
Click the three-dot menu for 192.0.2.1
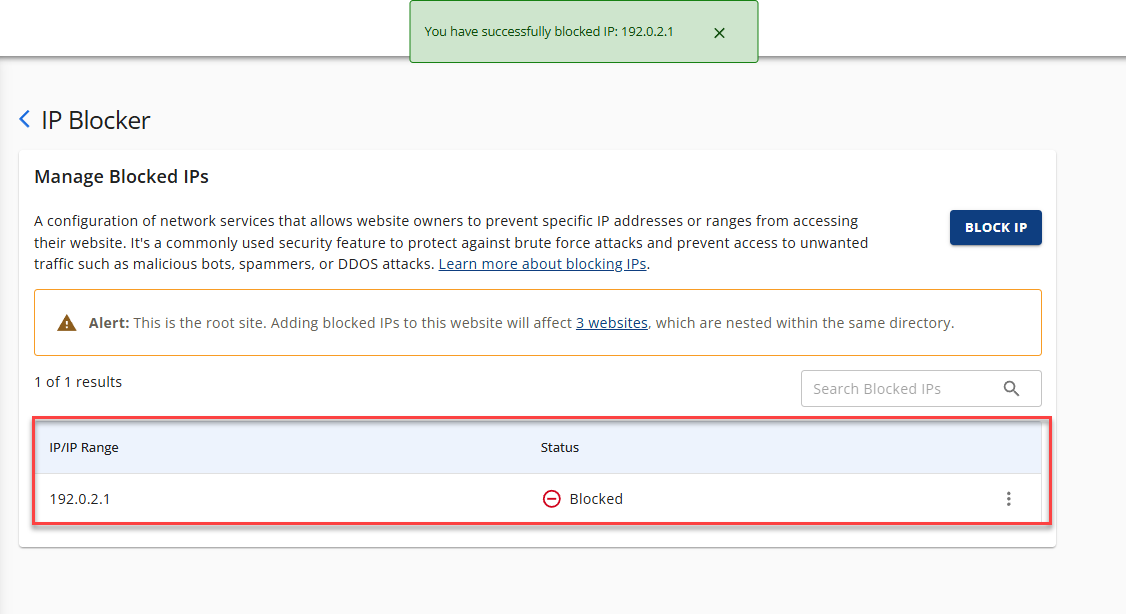1009,498
